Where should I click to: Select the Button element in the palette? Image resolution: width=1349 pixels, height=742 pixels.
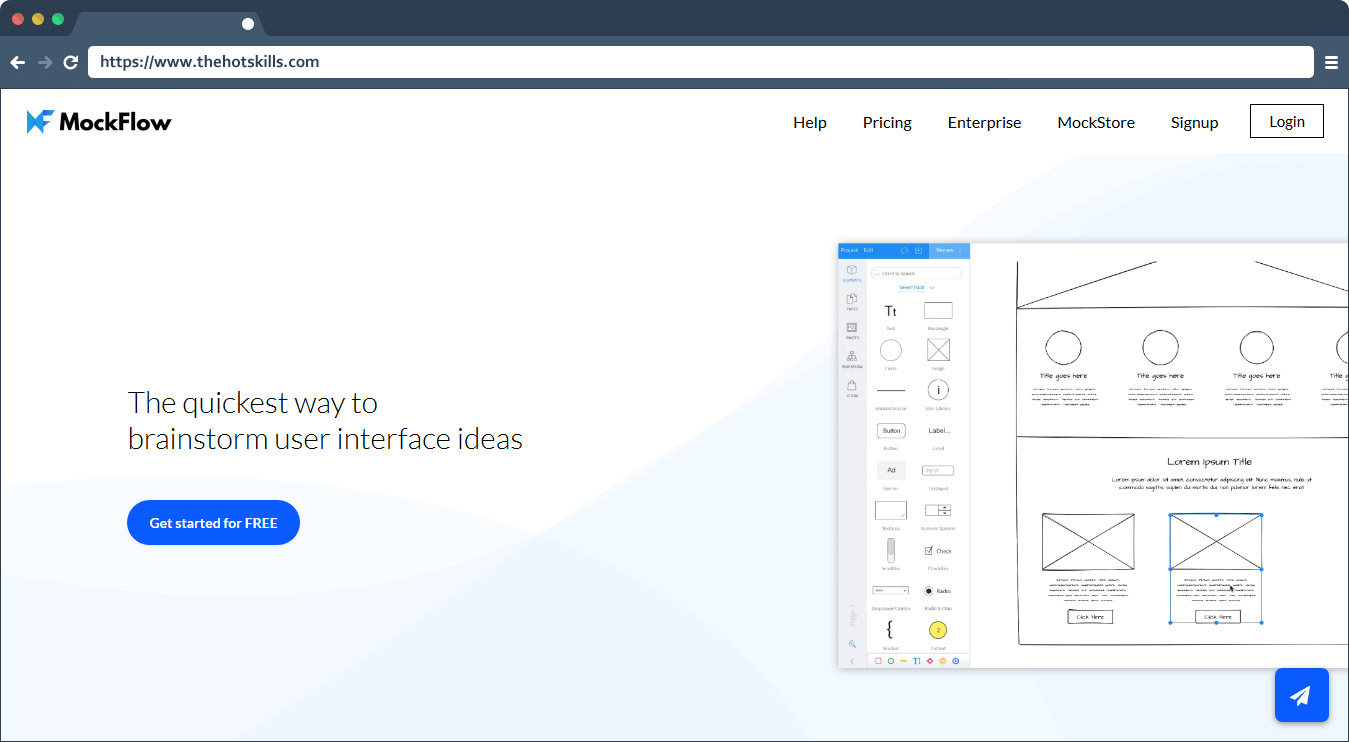891,433
